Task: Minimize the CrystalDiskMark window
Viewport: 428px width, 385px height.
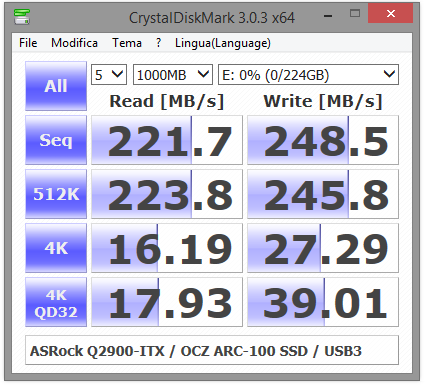Action: pyautogui.click(x=328, y=15)
